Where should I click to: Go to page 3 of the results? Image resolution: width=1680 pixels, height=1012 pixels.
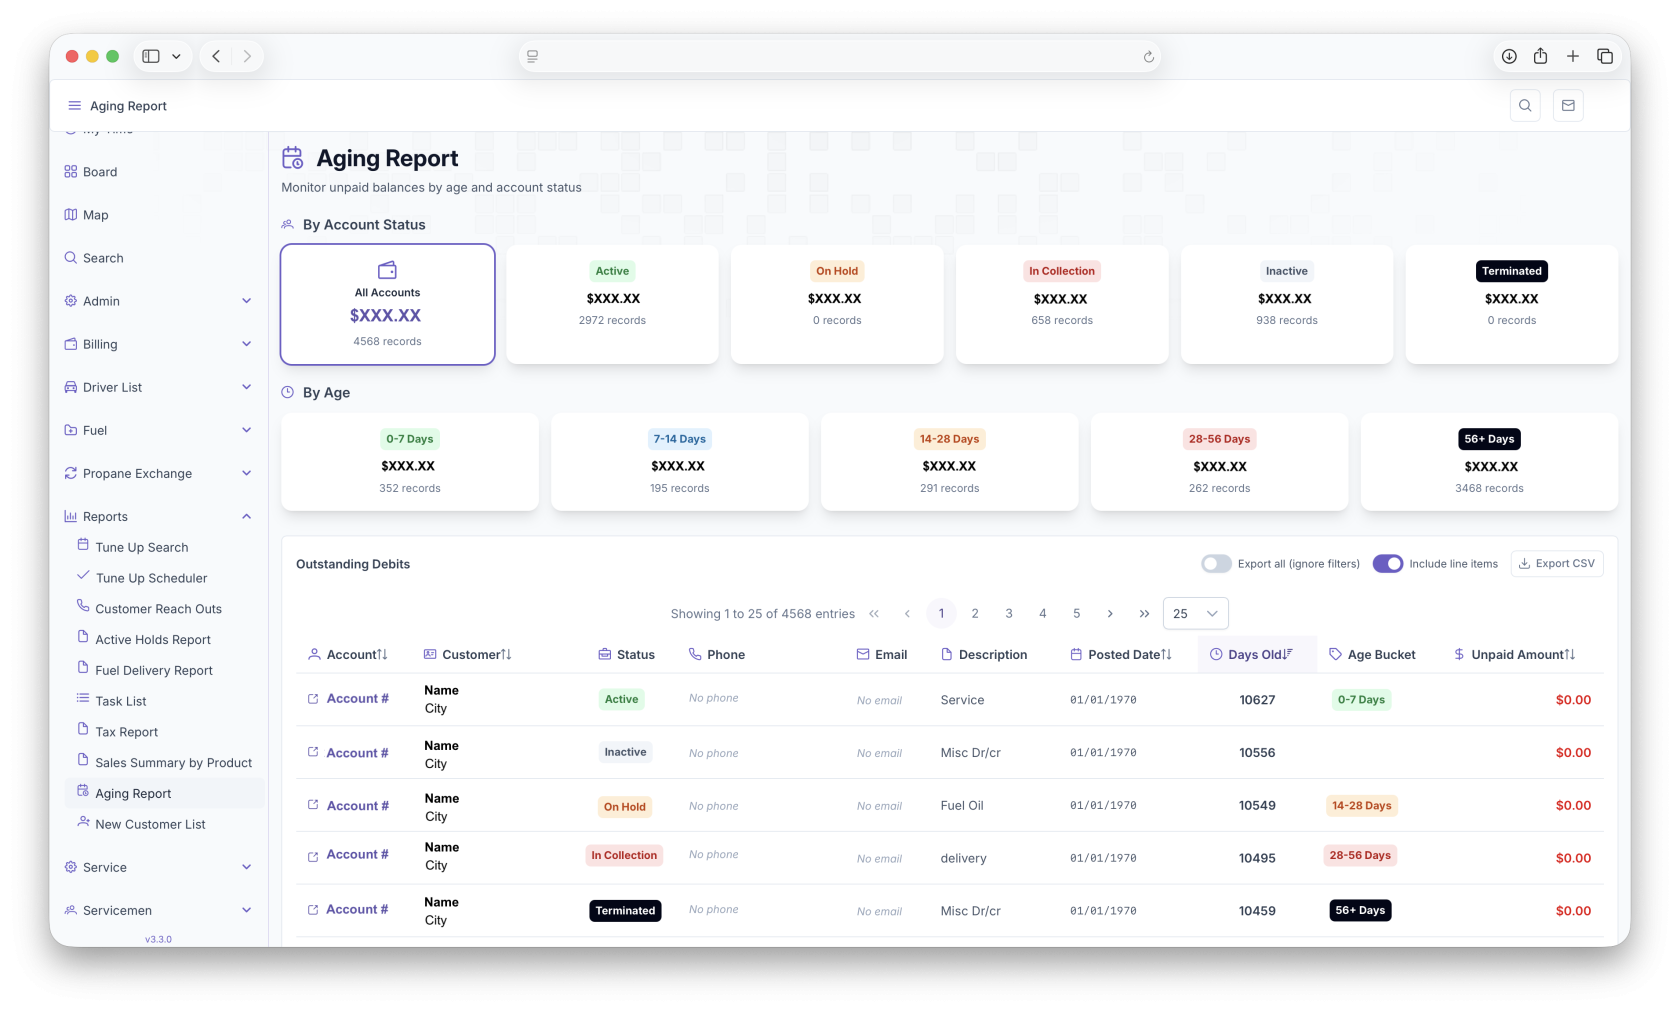1008,614
